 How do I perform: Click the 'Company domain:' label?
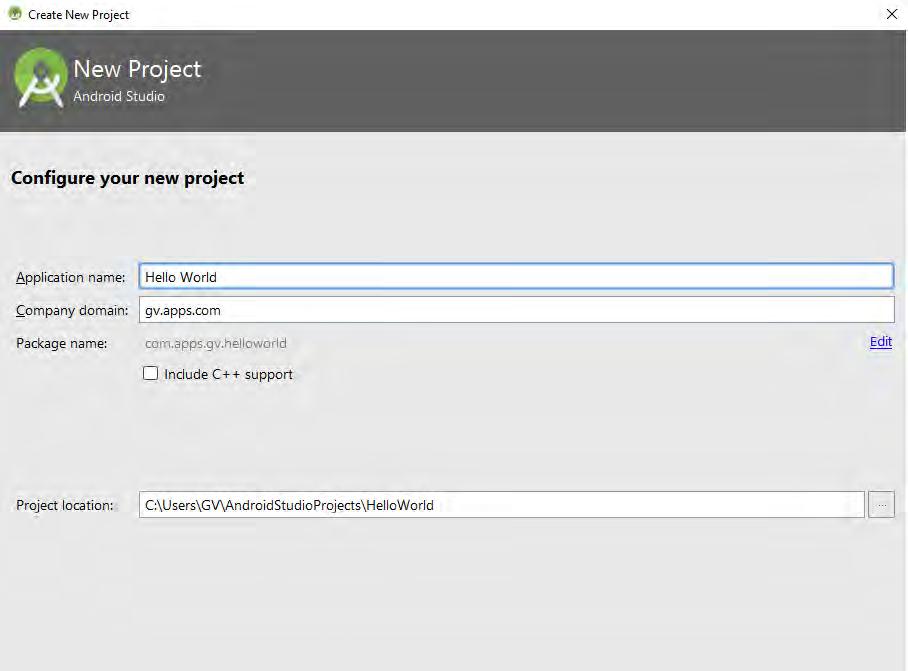point(72,310)
